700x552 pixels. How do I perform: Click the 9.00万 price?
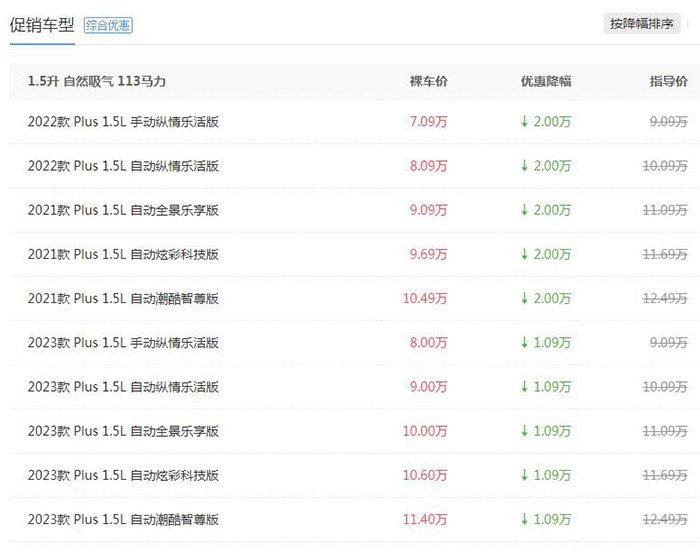pos(429,387)
